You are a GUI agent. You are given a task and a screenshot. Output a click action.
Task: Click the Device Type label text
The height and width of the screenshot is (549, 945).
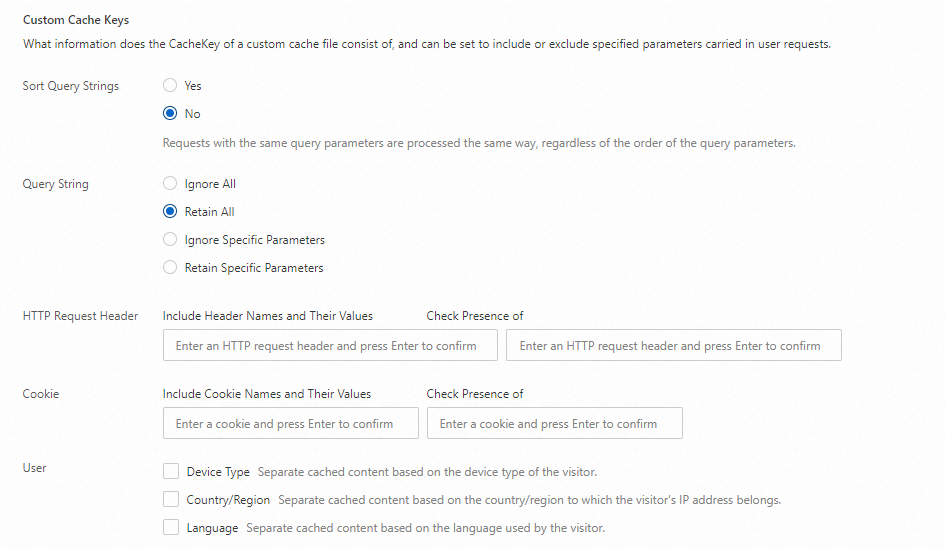(x=218, y=471)
